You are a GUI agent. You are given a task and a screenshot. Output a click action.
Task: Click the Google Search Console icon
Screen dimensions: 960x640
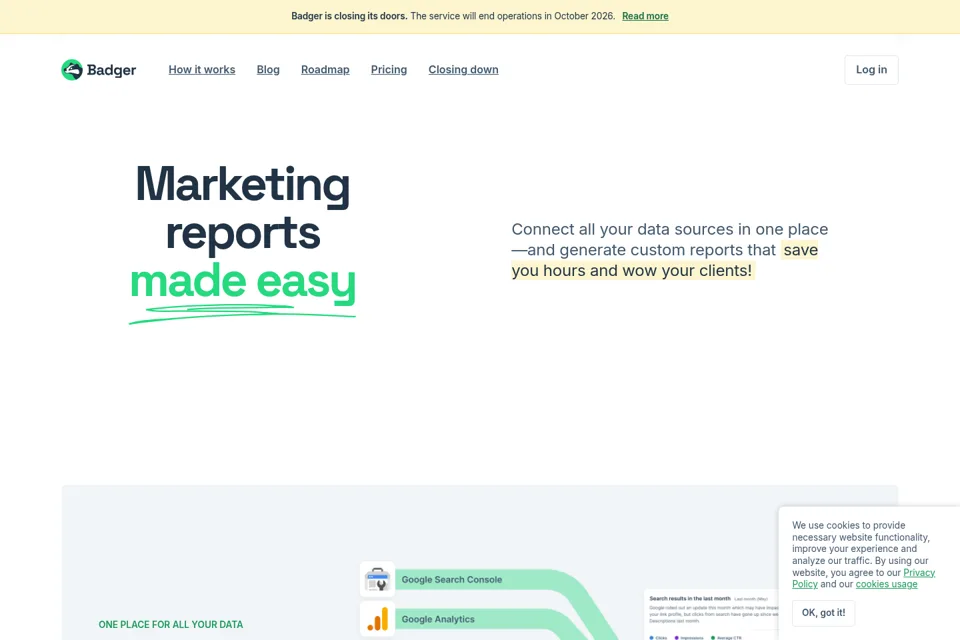pos(377,579)
